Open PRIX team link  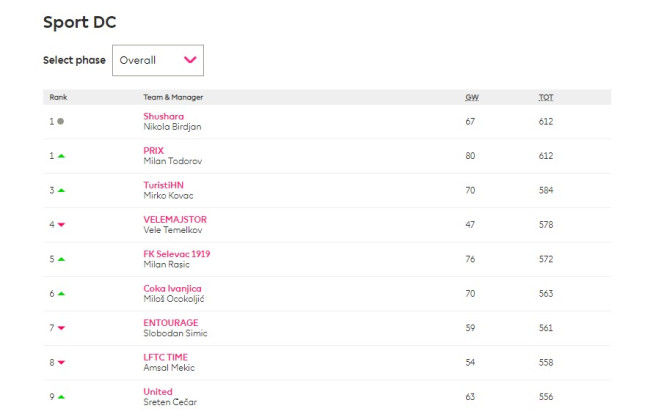(x=153, y=150)
